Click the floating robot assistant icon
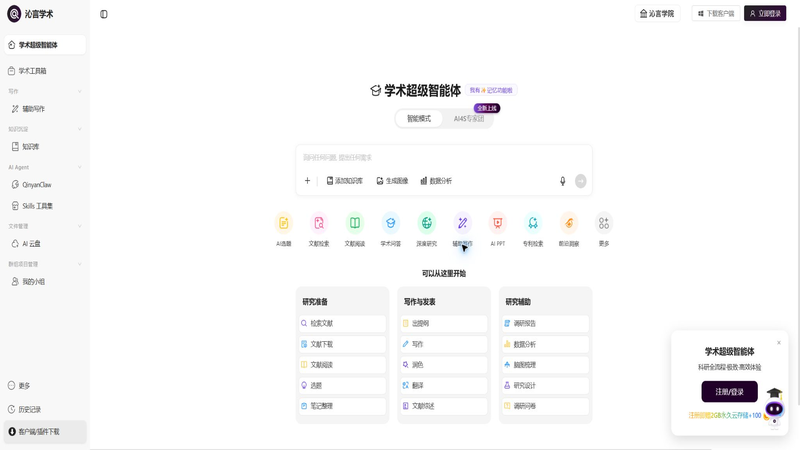The height and width of the screenshot is (450, 800). click(774, 409)
